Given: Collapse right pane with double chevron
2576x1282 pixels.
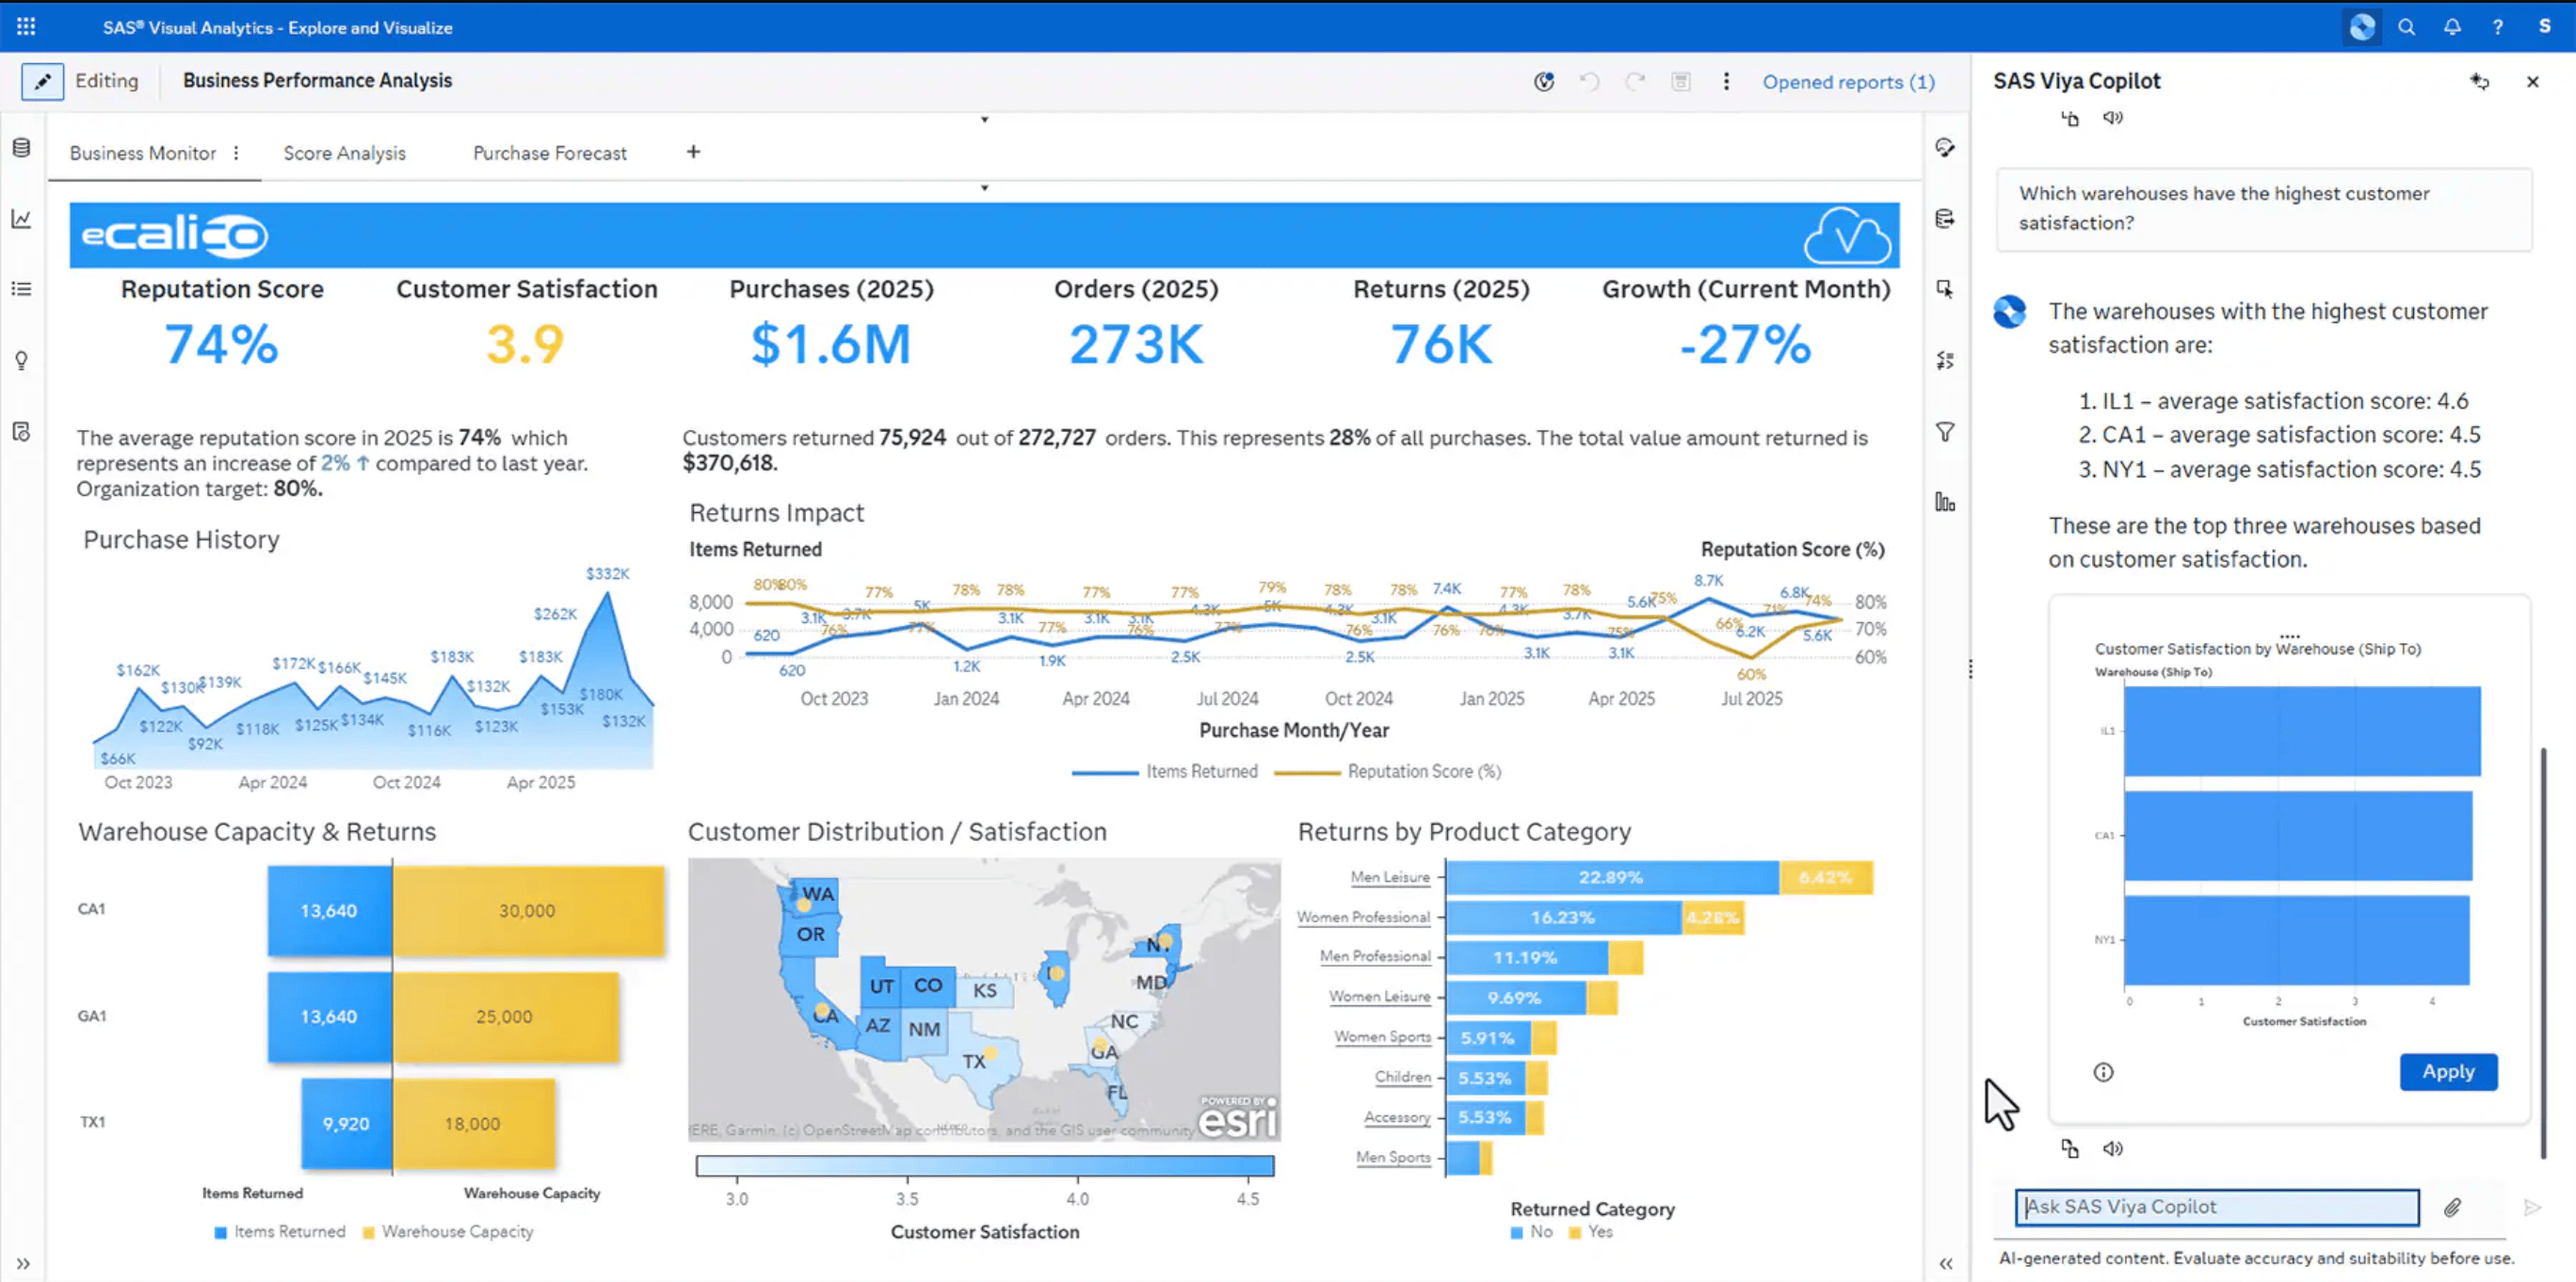Looking at the screenshot, I should [1945, 1263].
